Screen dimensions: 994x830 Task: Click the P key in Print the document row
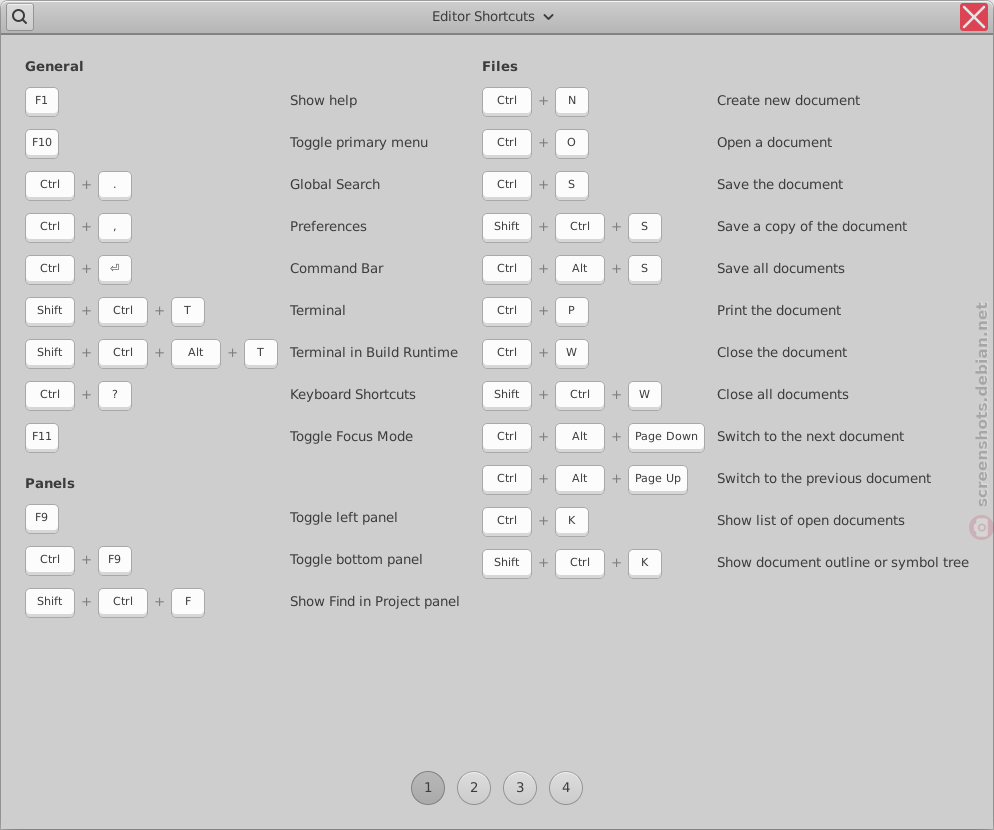[x=572, y=311]
